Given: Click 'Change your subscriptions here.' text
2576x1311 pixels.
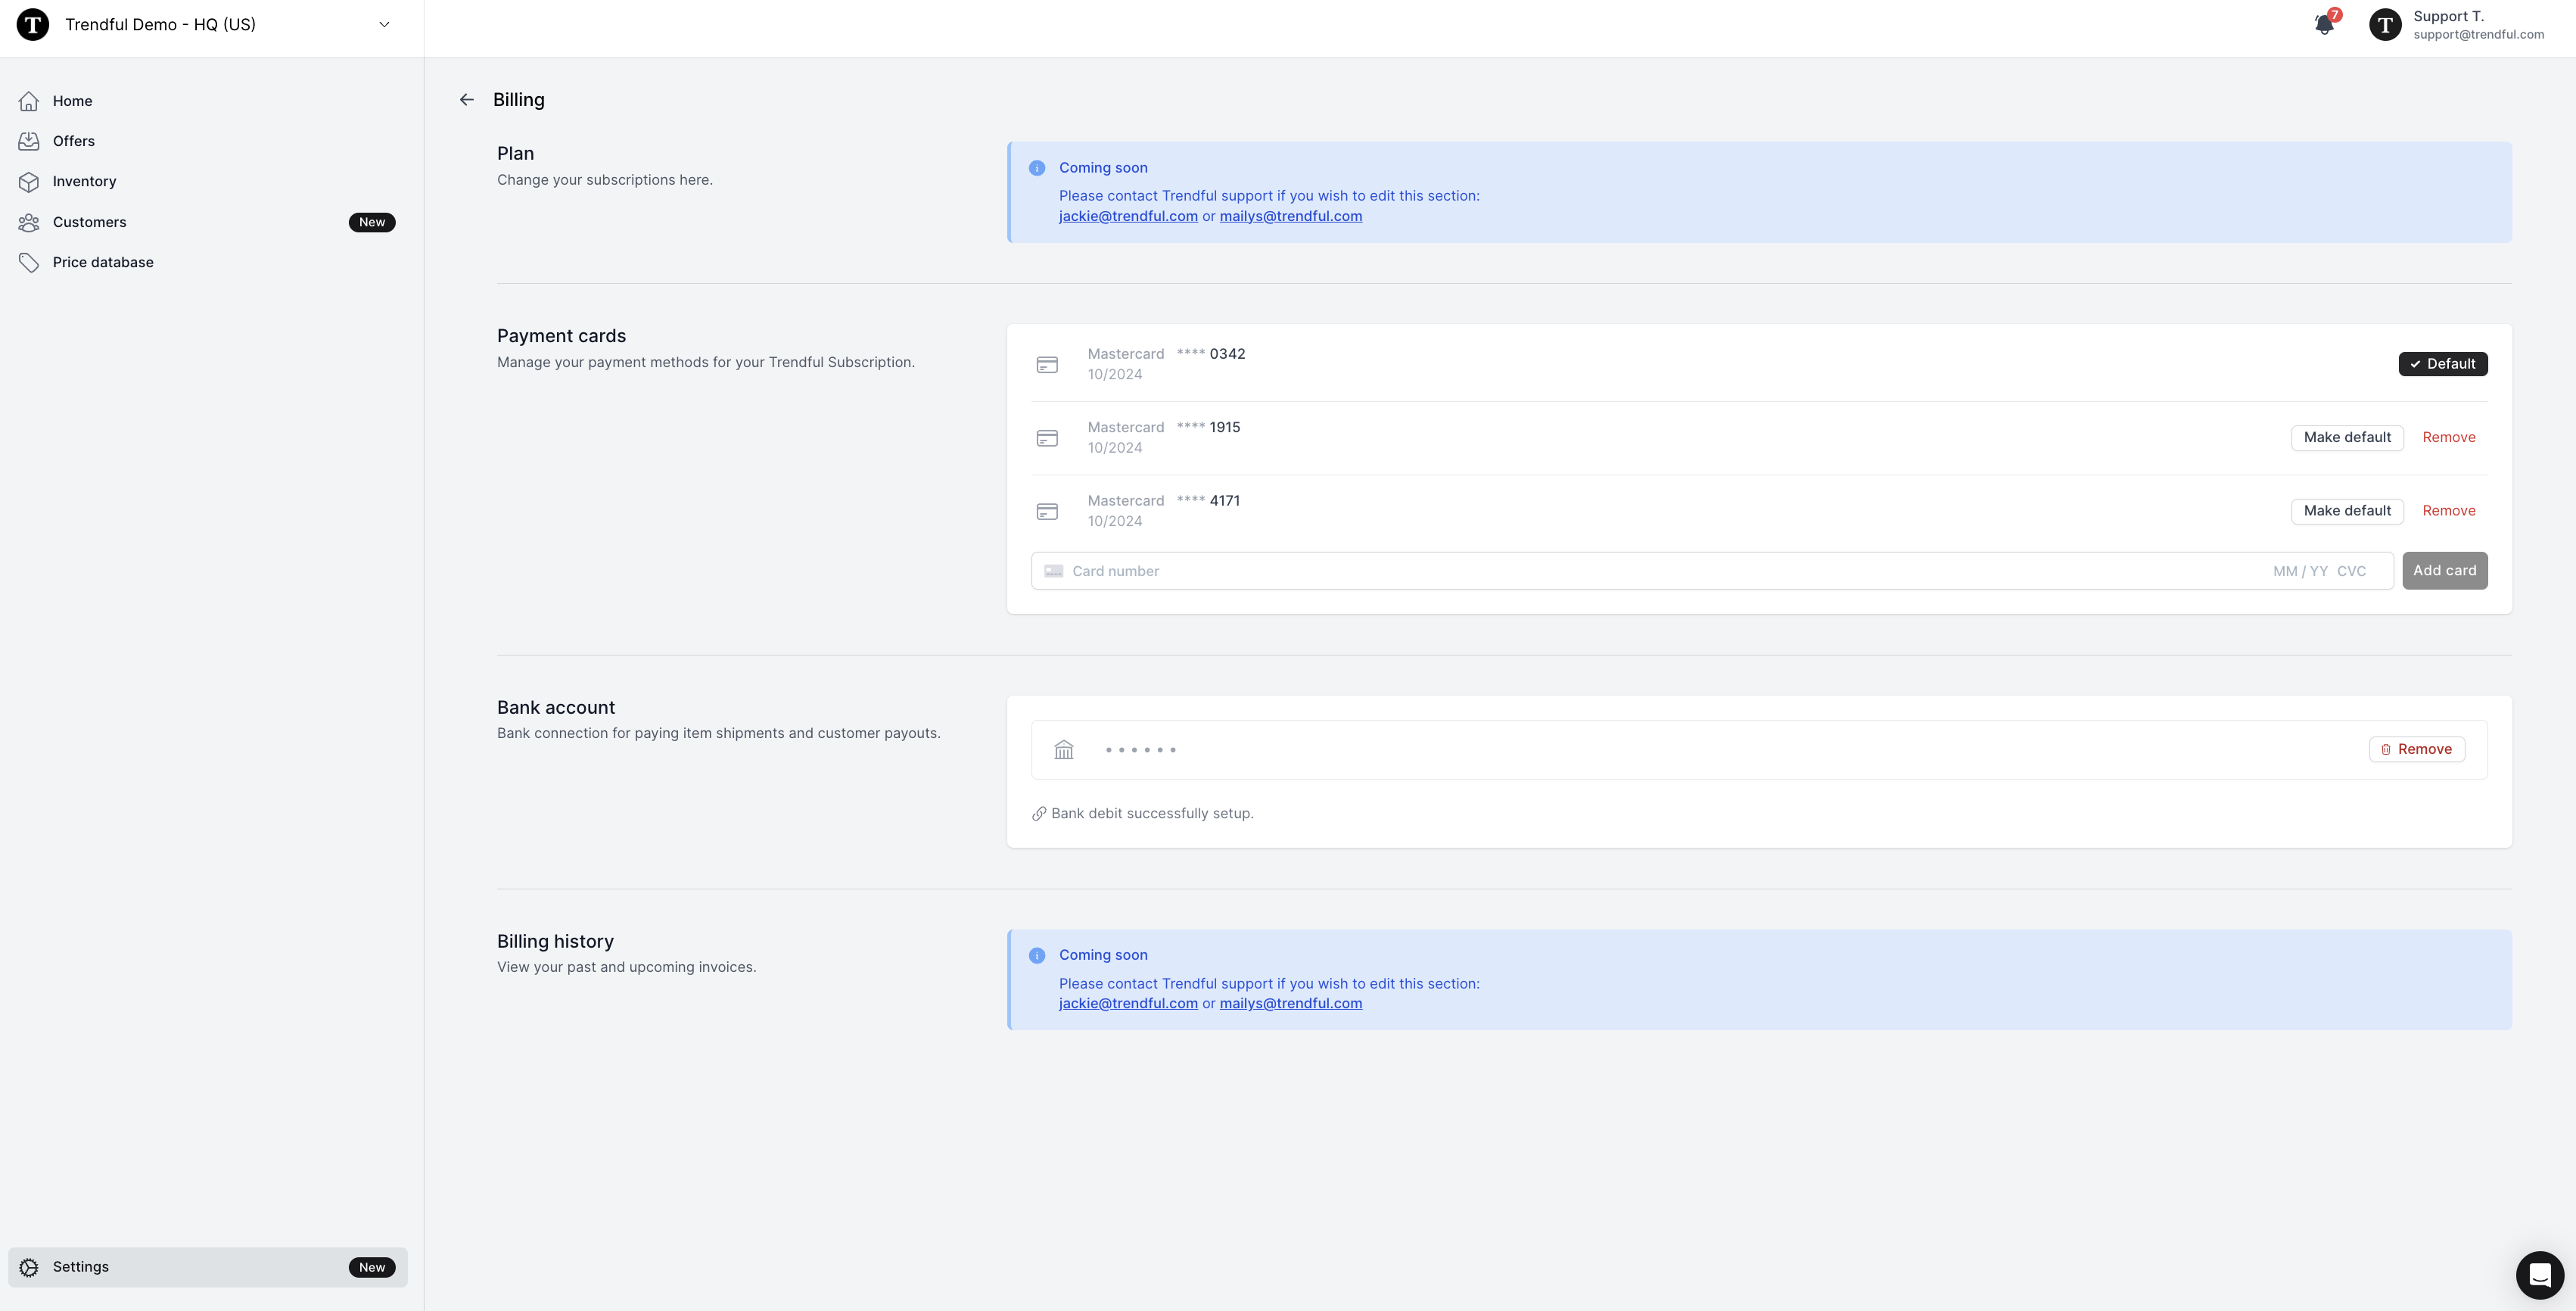Looking at the screenshot, I should [605, 180].
